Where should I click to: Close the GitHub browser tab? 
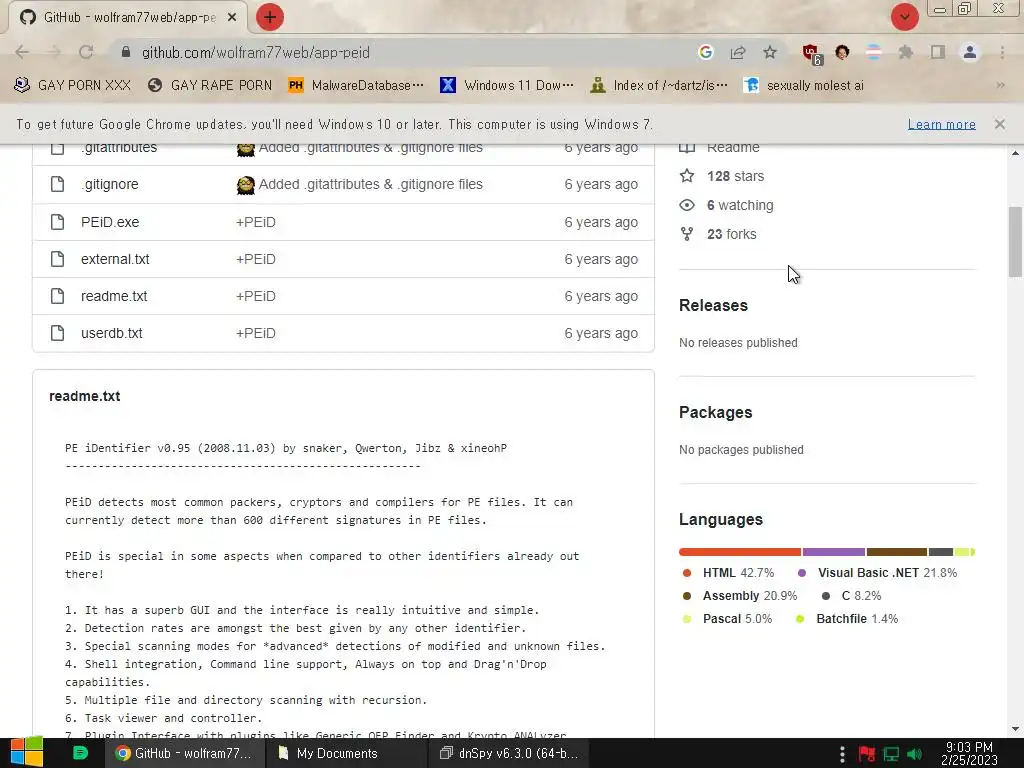(232, 17)
